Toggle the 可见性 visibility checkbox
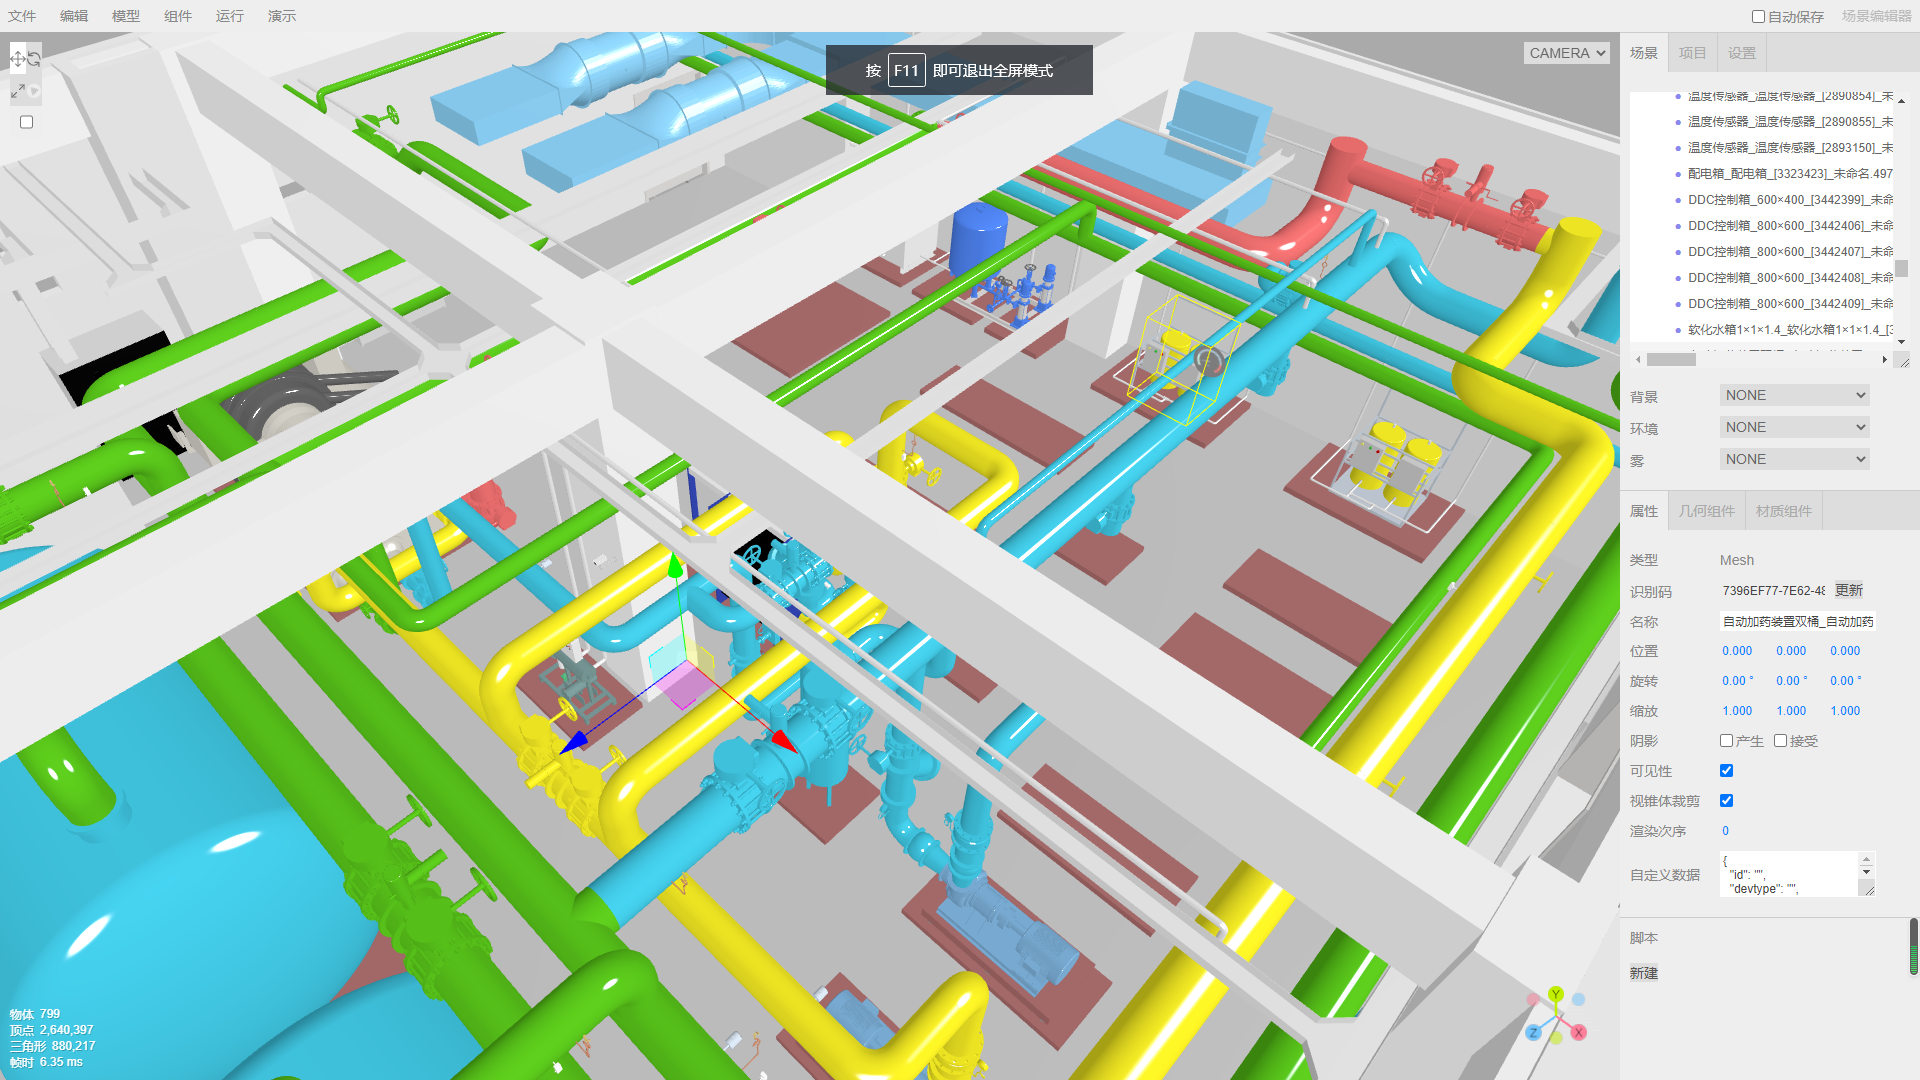The image size is (1920, 1080). pos(1726,771)
